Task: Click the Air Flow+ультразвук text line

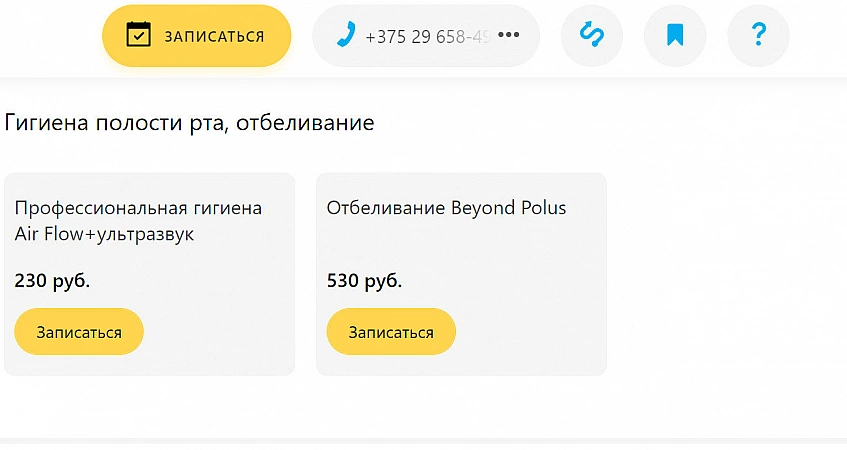Action: coord(104,234)
